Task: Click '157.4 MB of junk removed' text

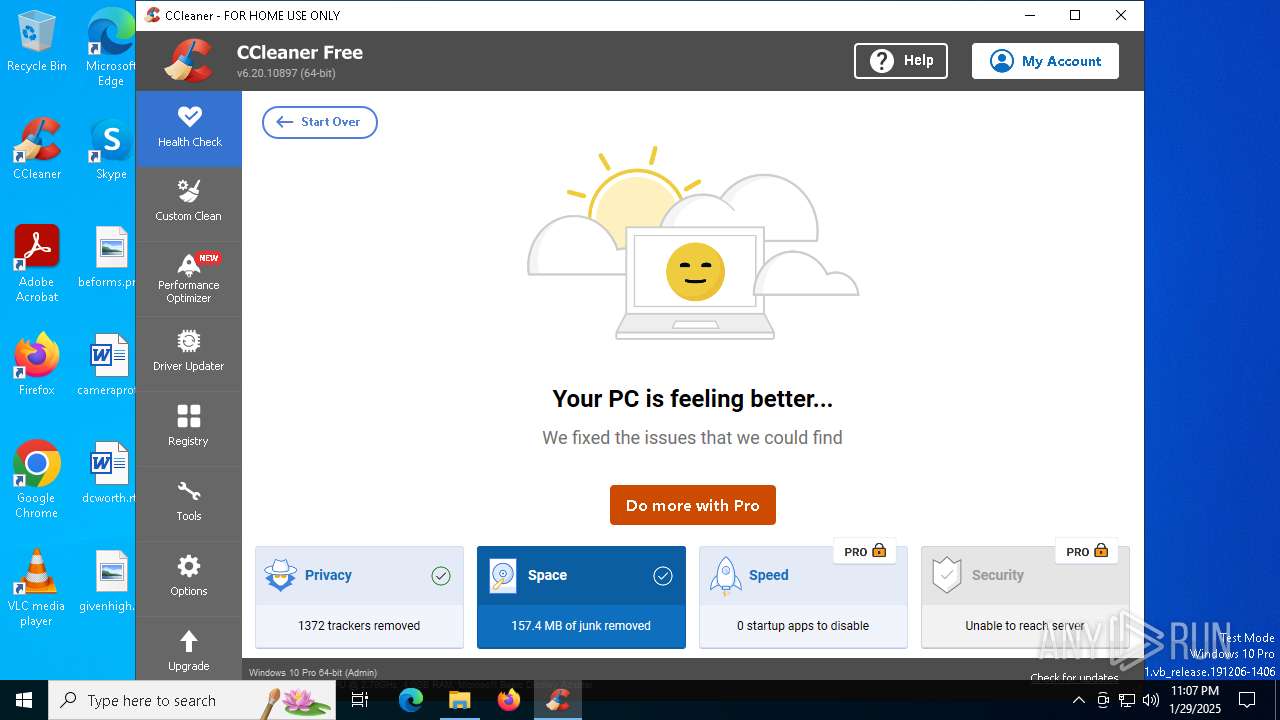Action: click(x=581, y=626)
